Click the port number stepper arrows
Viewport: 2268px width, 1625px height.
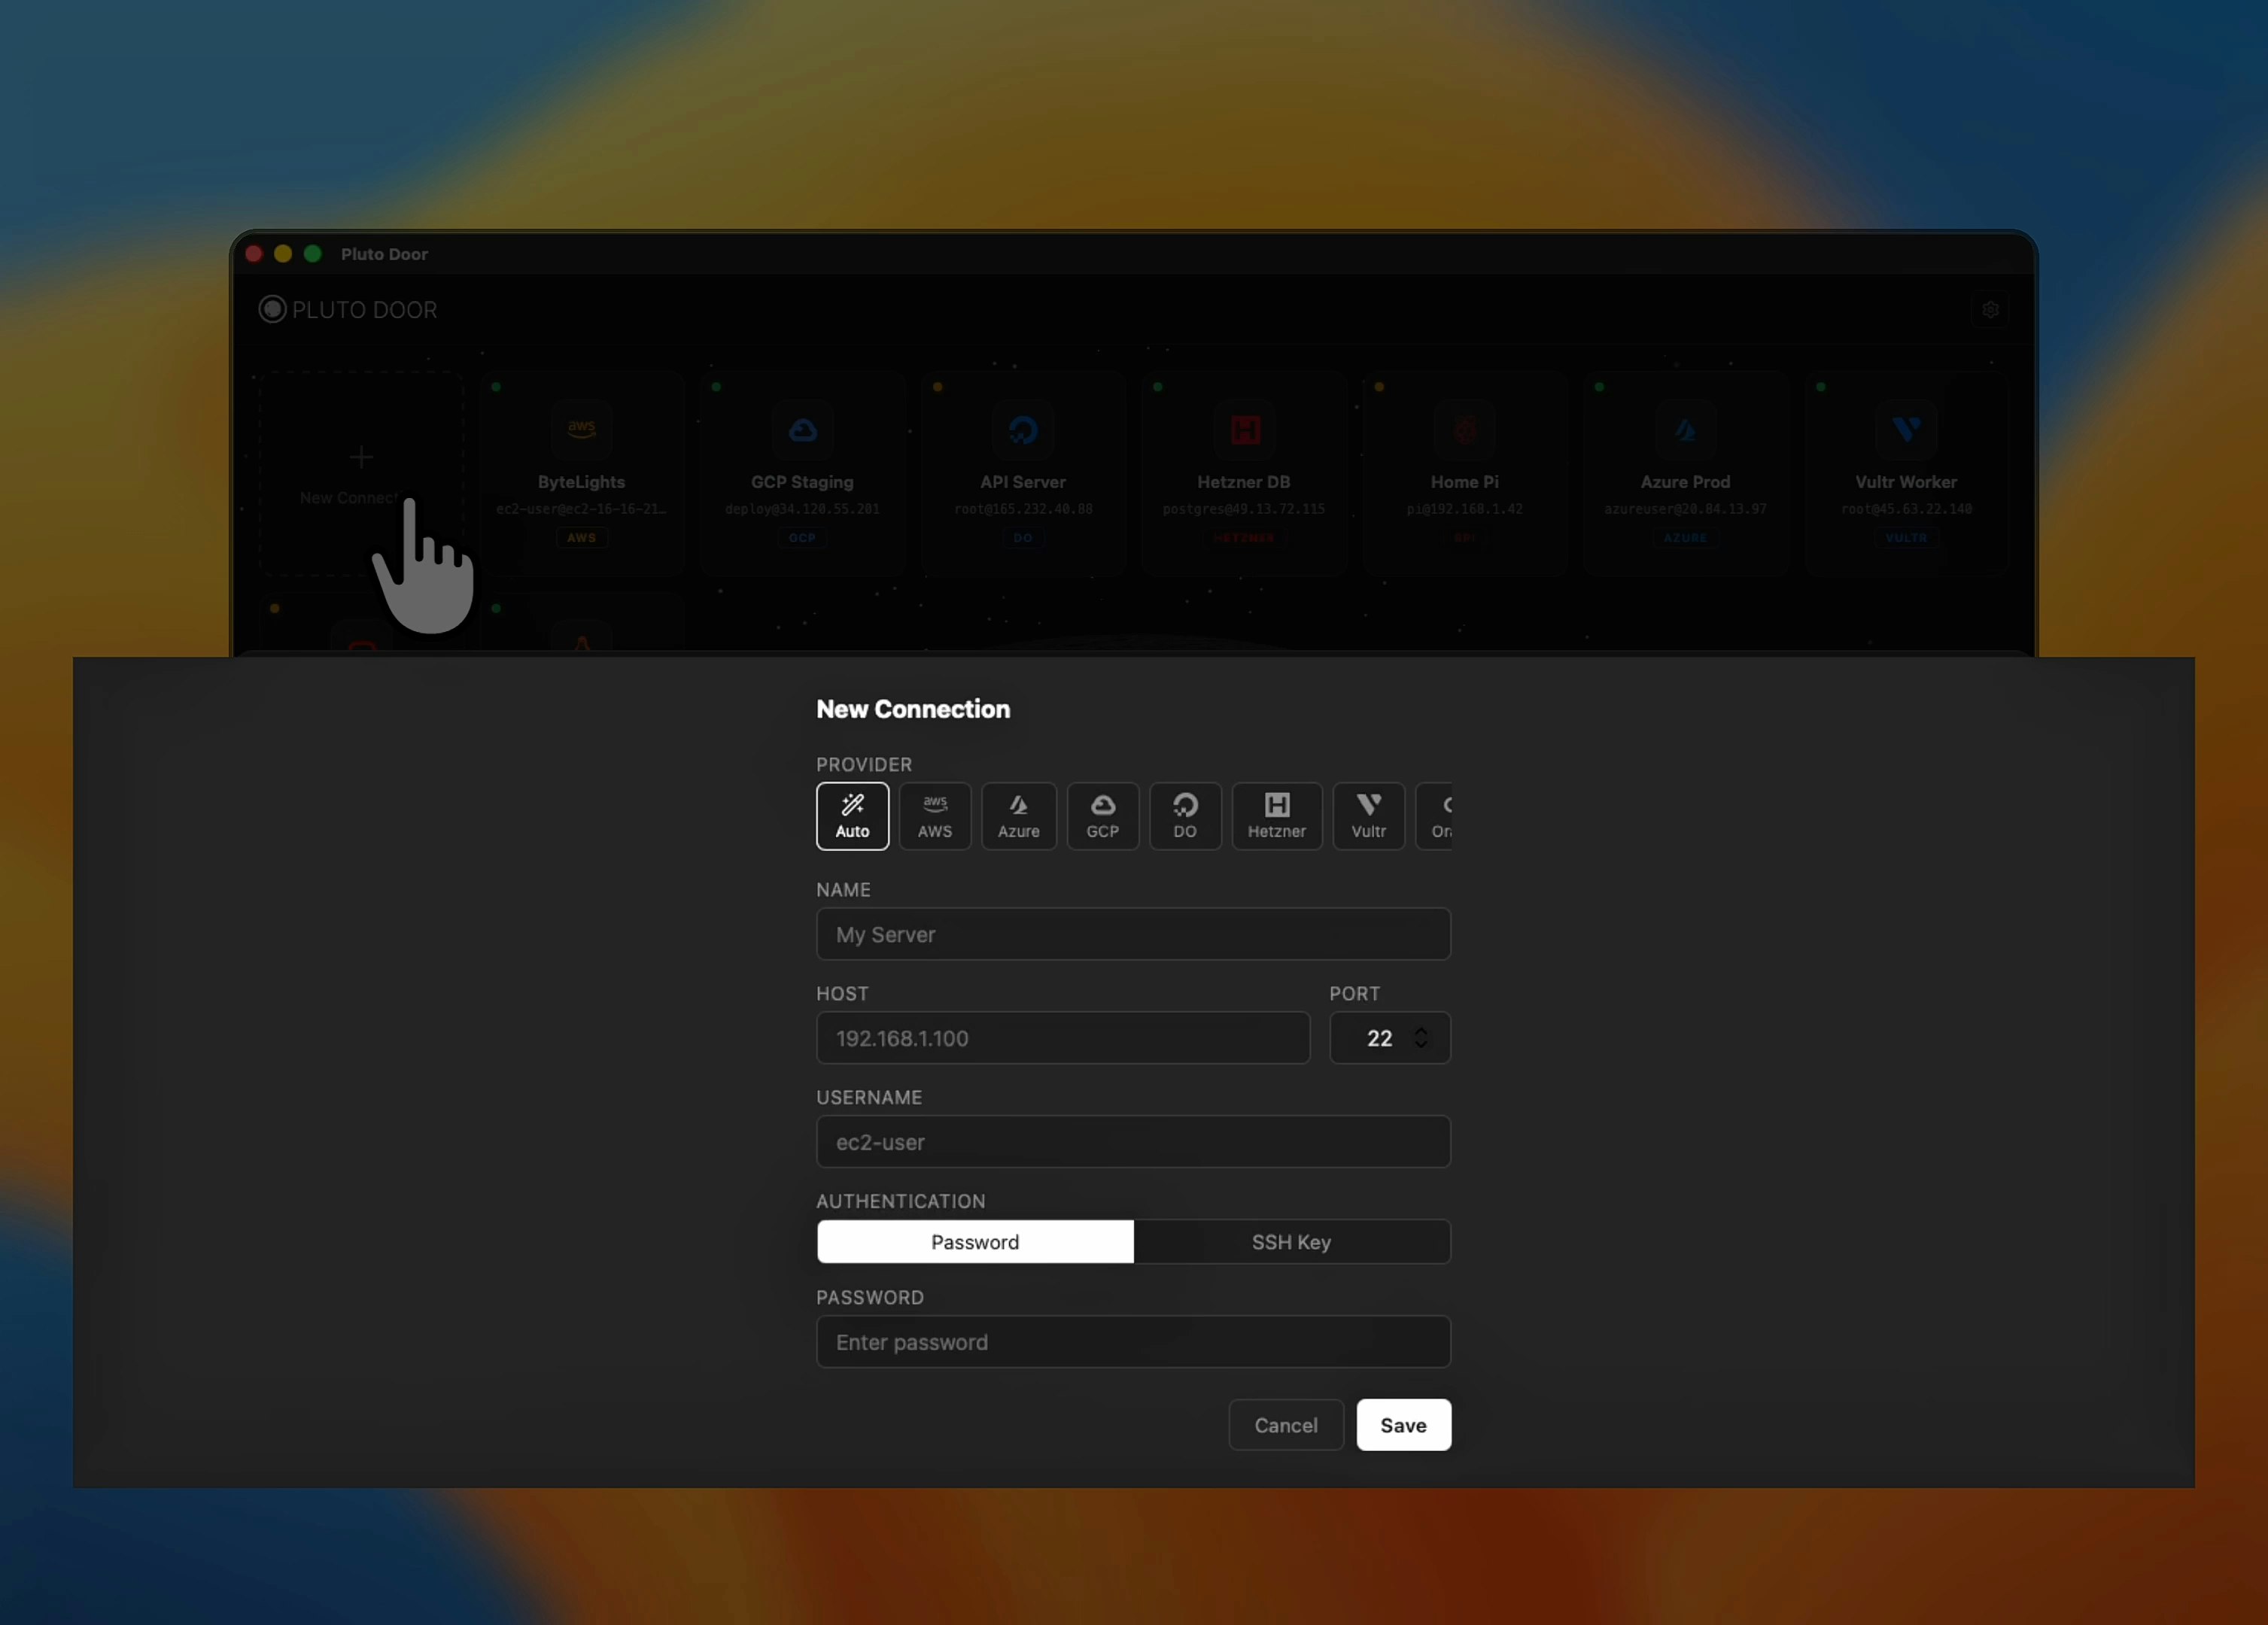click(1420, 1037)
